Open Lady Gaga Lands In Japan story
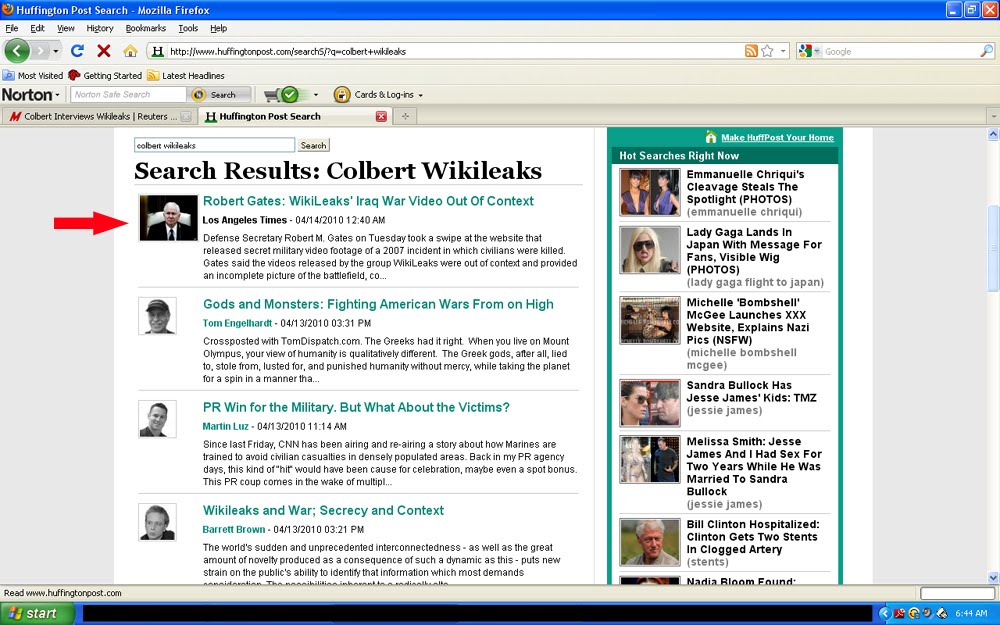 [x=754, y=251]
